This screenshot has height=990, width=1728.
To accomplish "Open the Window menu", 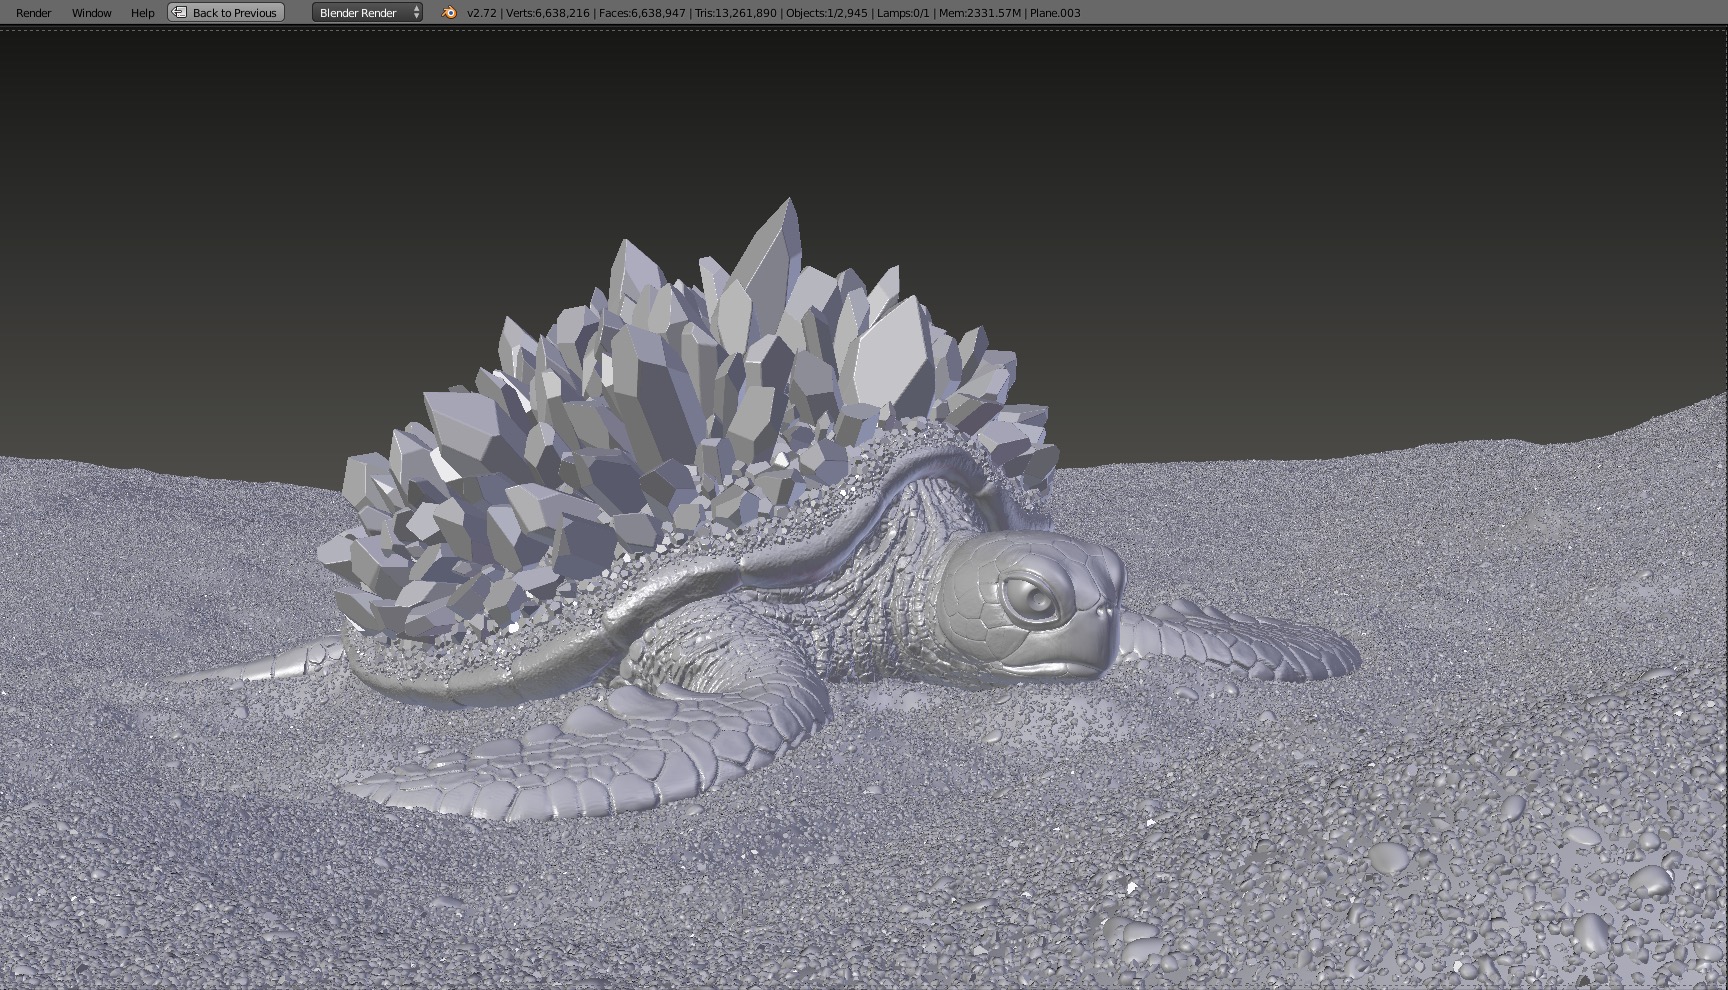I will (x=91, y=13).
